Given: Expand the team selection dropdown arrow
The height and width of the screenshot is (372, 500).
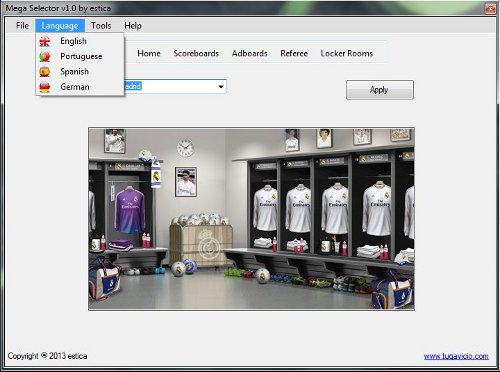Looking at the screenshot, I should [x=221, y=87].
